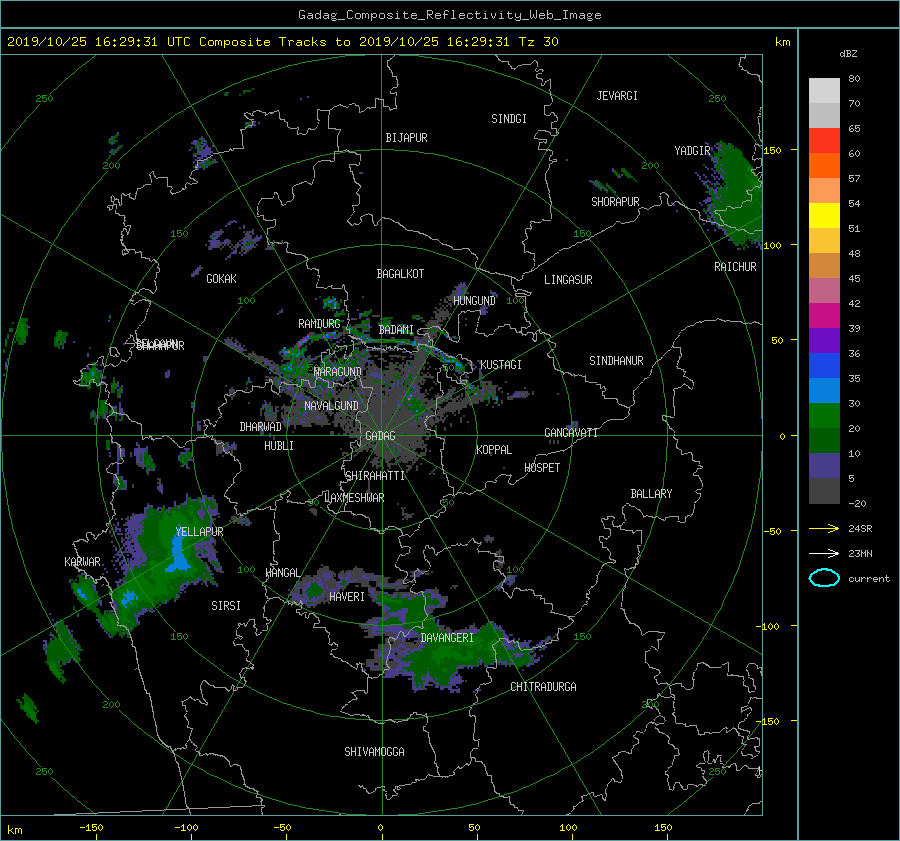This screenshot has height=841, width=900.
Task: Select the red 60 dBZ color swatch
Action: [824, 141]
